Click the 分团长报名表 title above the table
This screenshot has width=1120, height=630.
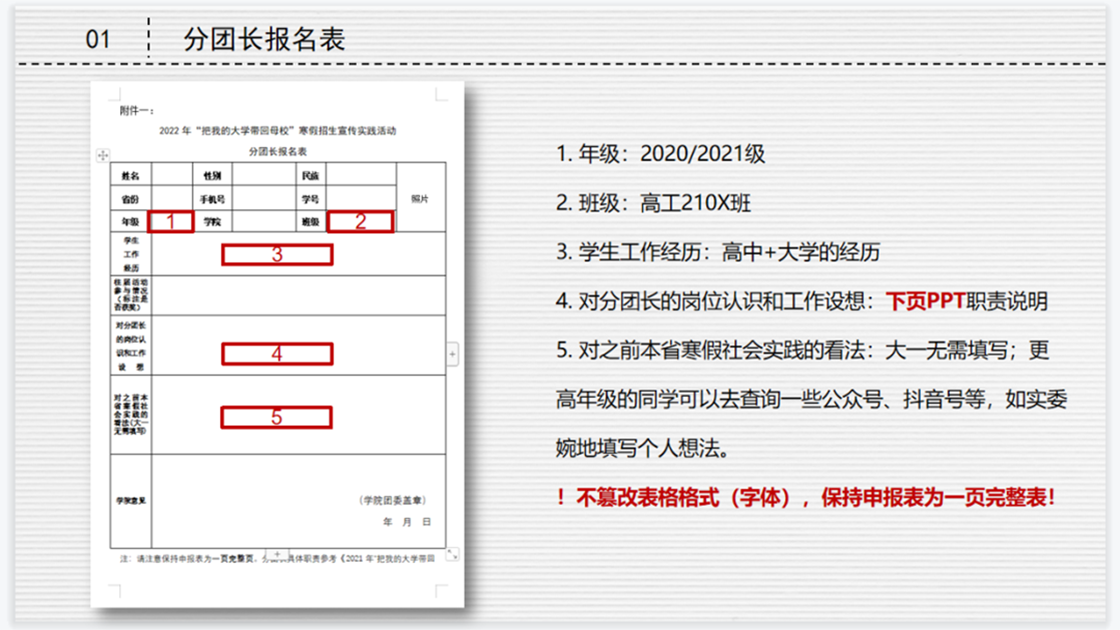pos(277,151)
